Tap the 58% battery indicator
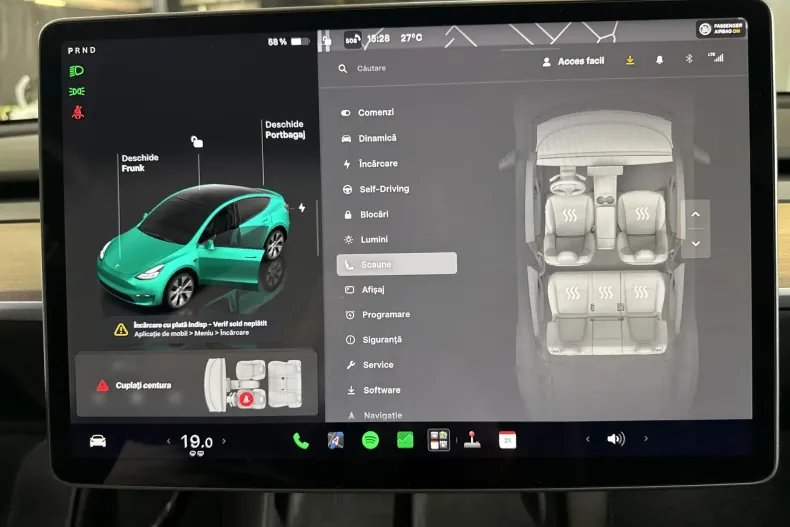This screenshot has height=527, width=790. [x=288, y=41]
